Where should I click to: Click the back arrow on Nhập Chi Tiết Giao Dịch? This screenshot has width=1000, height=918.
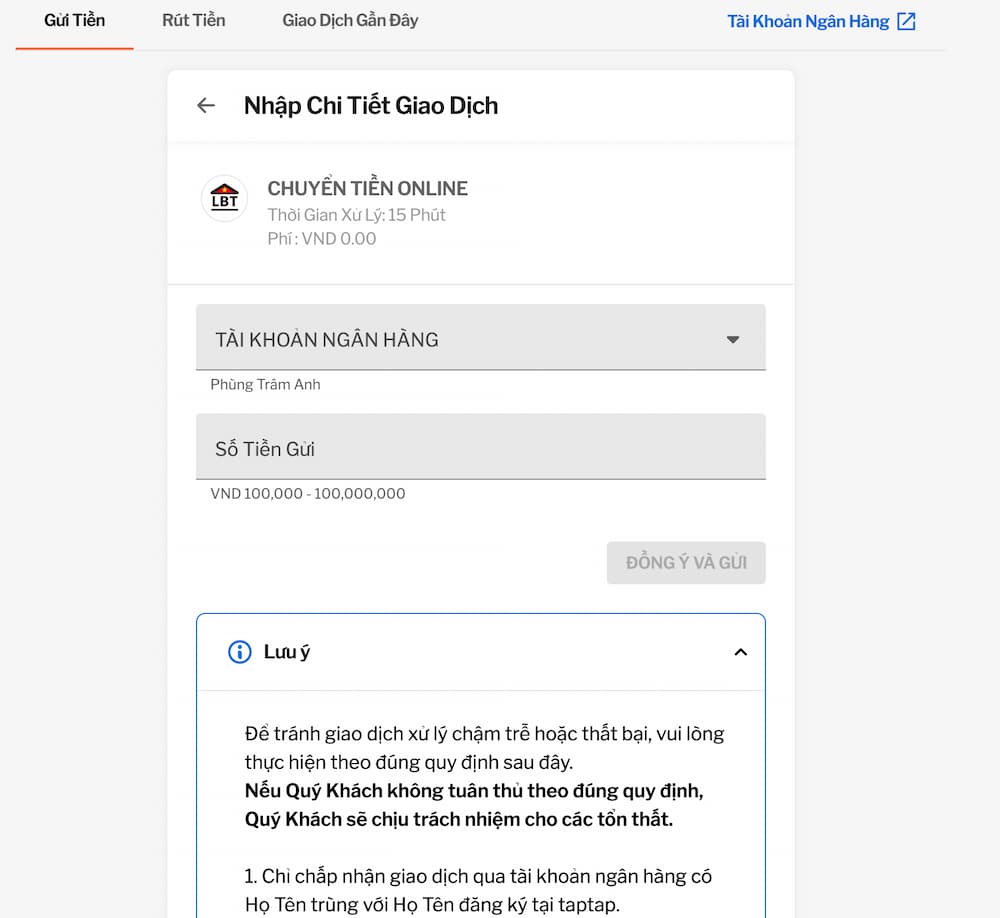coord(205,105)
